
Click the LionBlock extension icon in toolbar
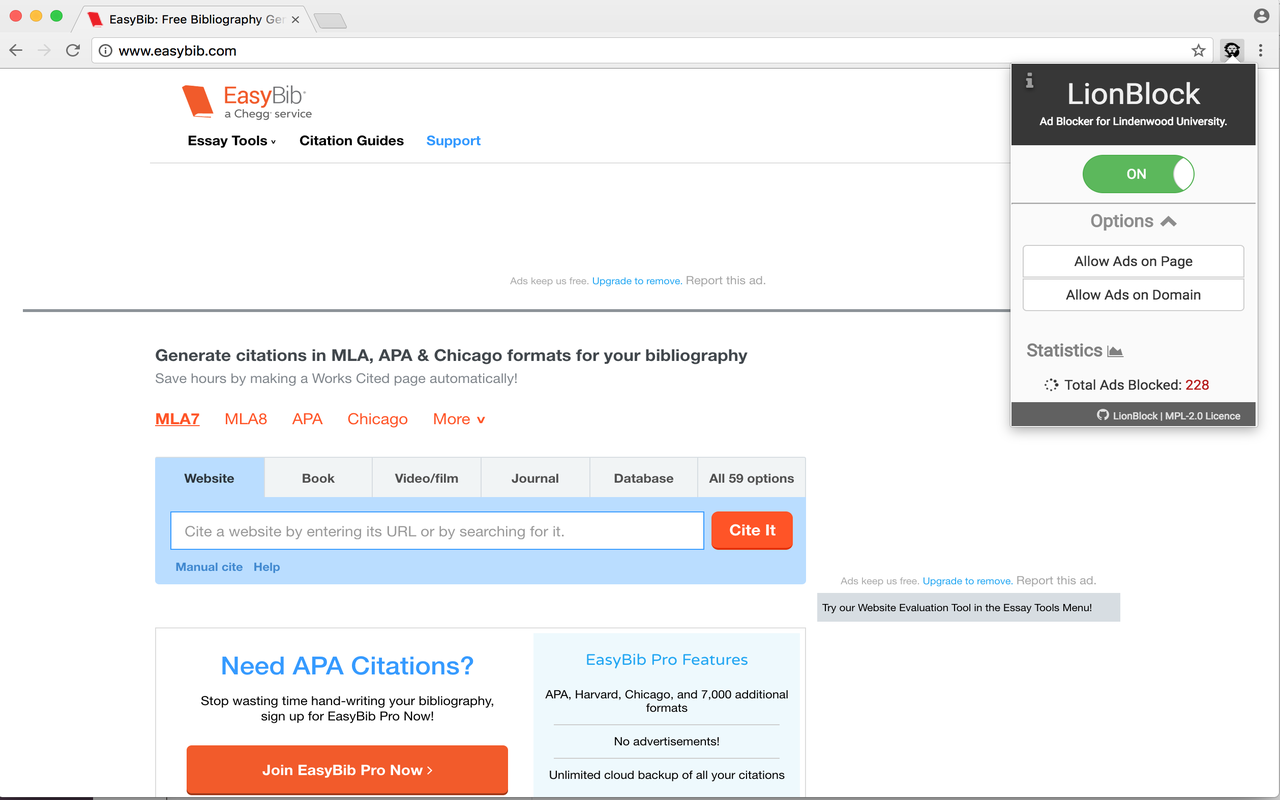point(1232,50)
